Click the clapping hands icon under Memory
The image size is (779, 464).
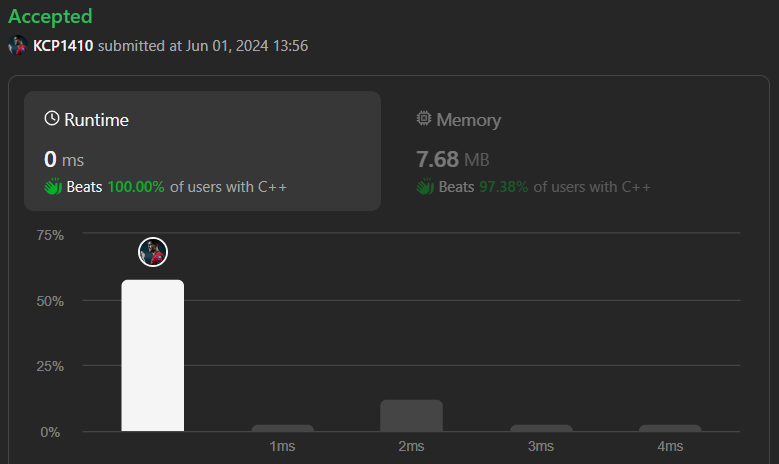425,187
